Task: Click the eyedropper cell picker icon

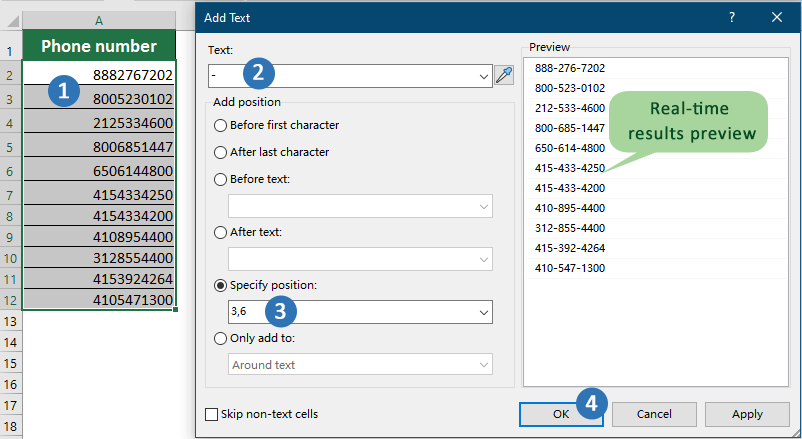Action: tap(507, 75)
